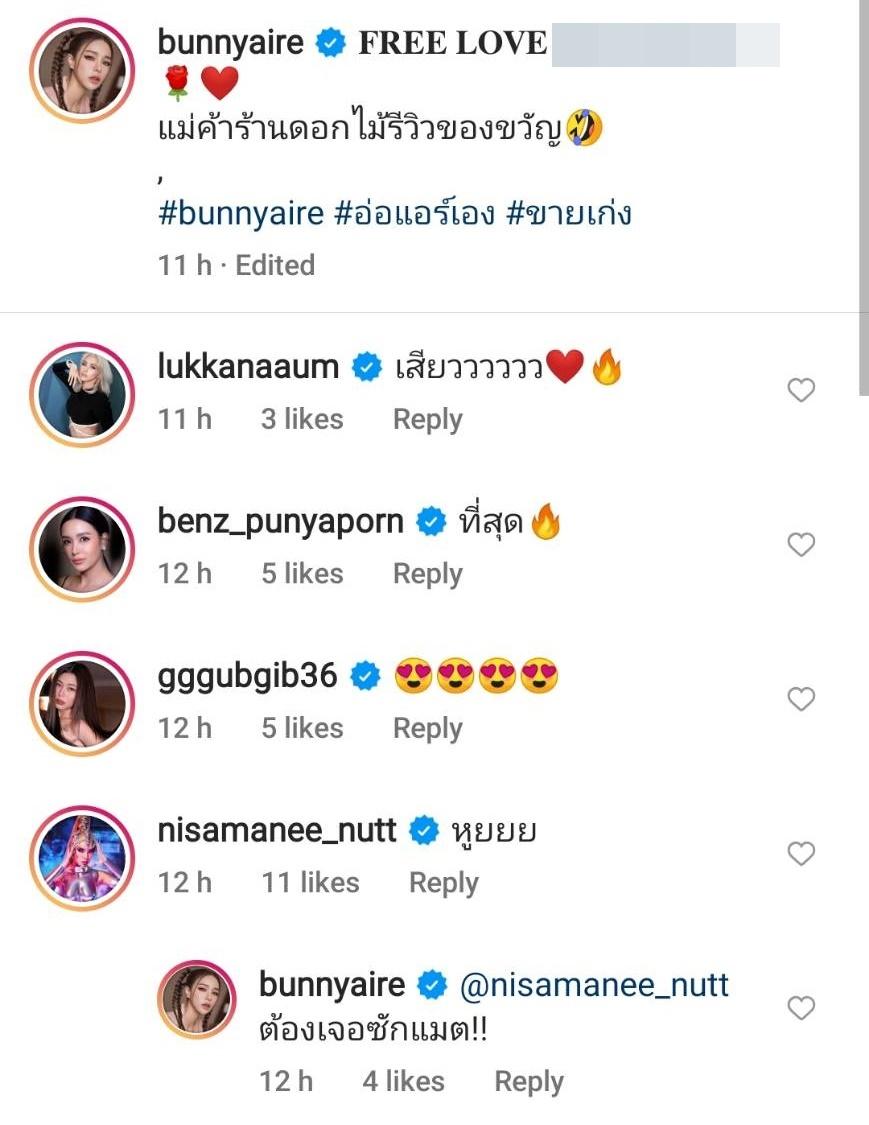This screenshot has height=1125, width=869.
Task: Open lukkanaaum's profile avatar
Action: tap(81, 392)
